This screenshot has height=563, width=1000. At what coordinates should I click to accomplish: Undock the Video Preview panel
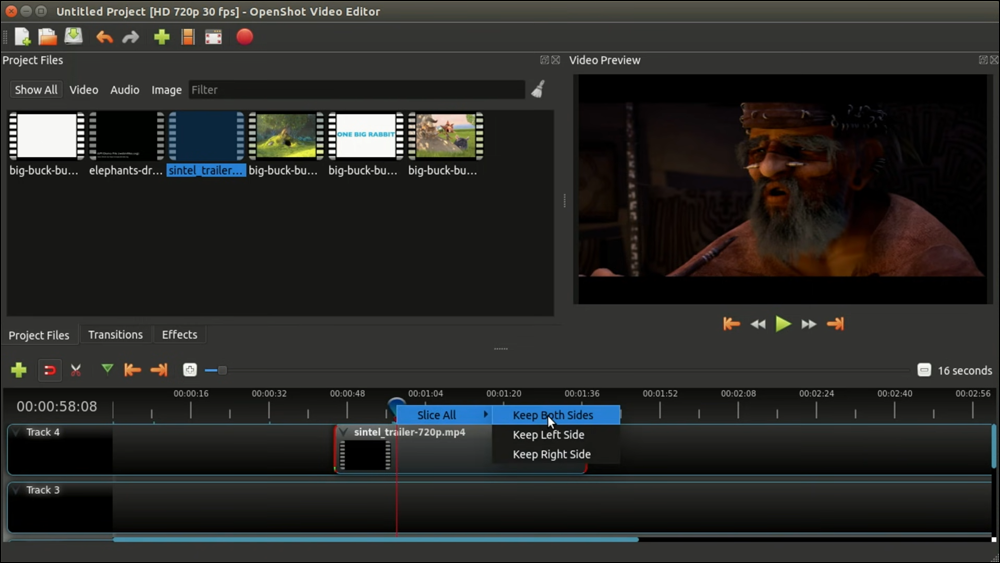point(983,60)
